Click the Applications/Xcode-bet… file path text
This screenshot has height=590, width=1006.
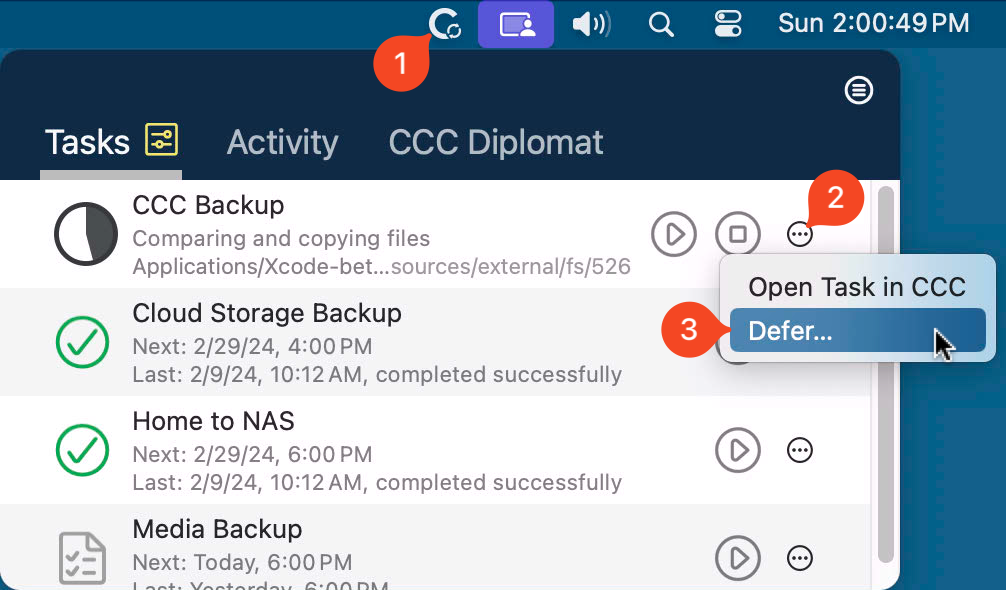(x=382, y=266)
